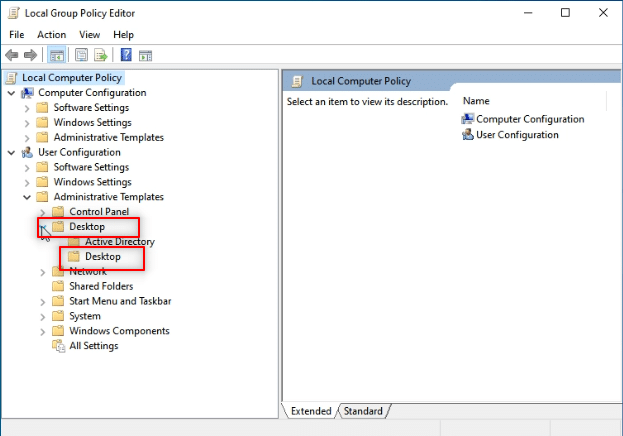The width and height of the screenshot is (623, 436).
Task: Collapse the Computer Configuration node
Action: 12,93
